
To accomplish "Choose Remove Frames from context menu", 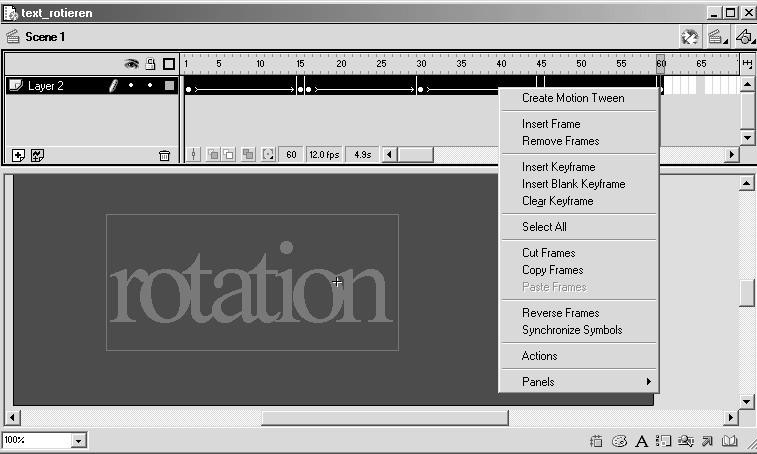I will click(561, 141).
